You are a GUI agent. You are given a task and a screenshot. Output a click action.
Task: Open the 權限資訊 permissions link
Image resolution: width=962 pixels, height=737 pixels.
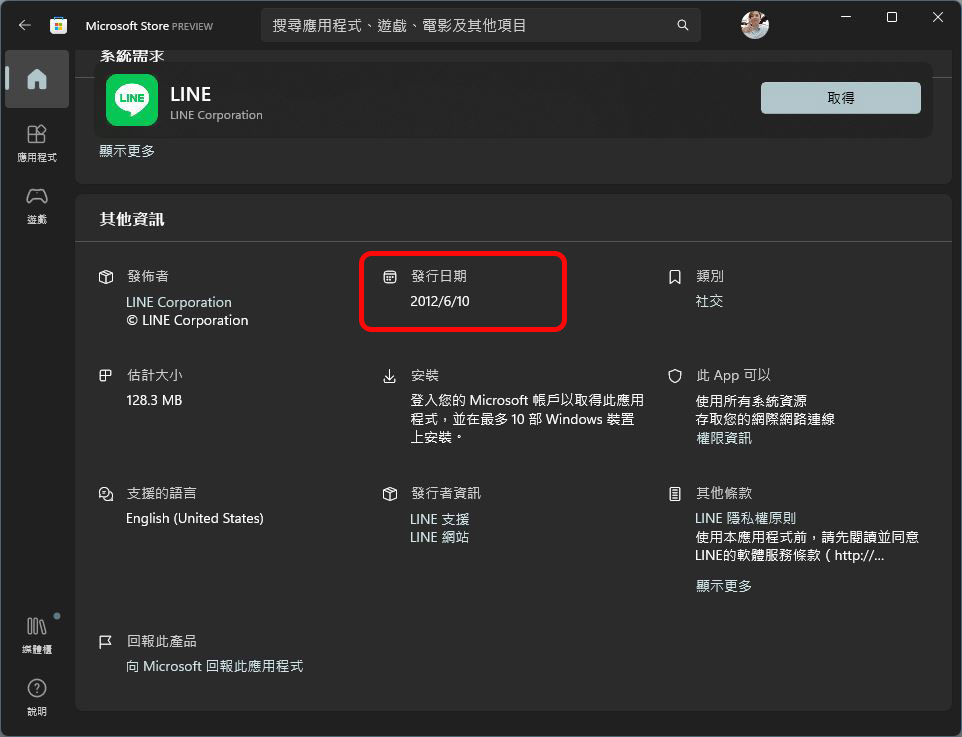[x=724, y=438]
